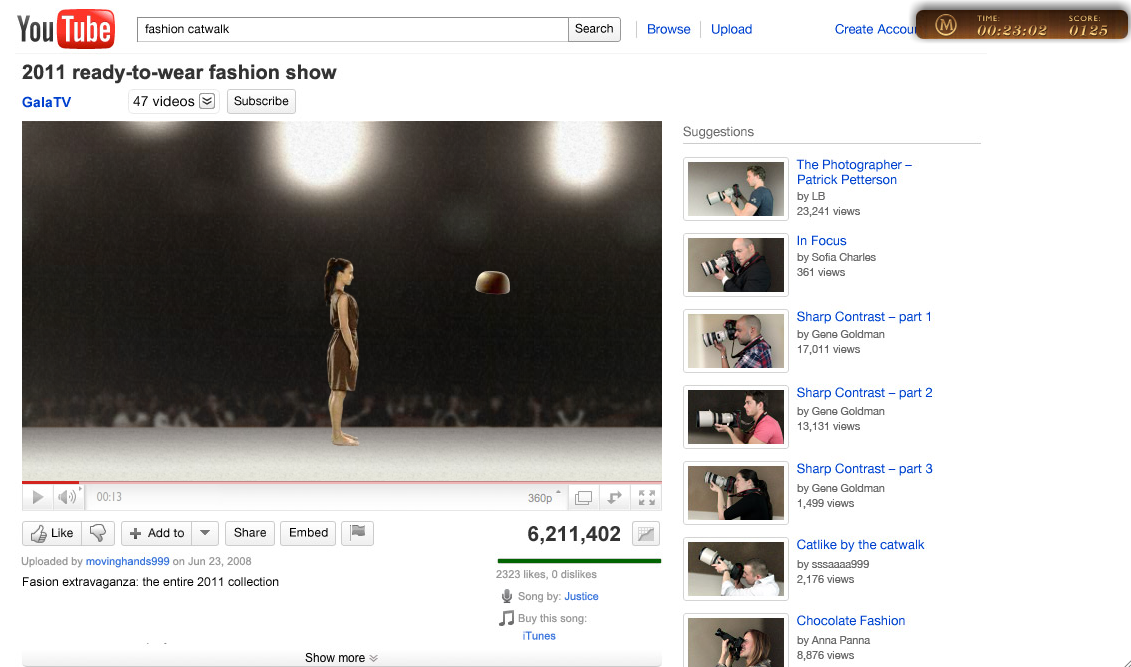Expand description with Show more
This screenshot has width=1131, height=667.
point(341,658)
